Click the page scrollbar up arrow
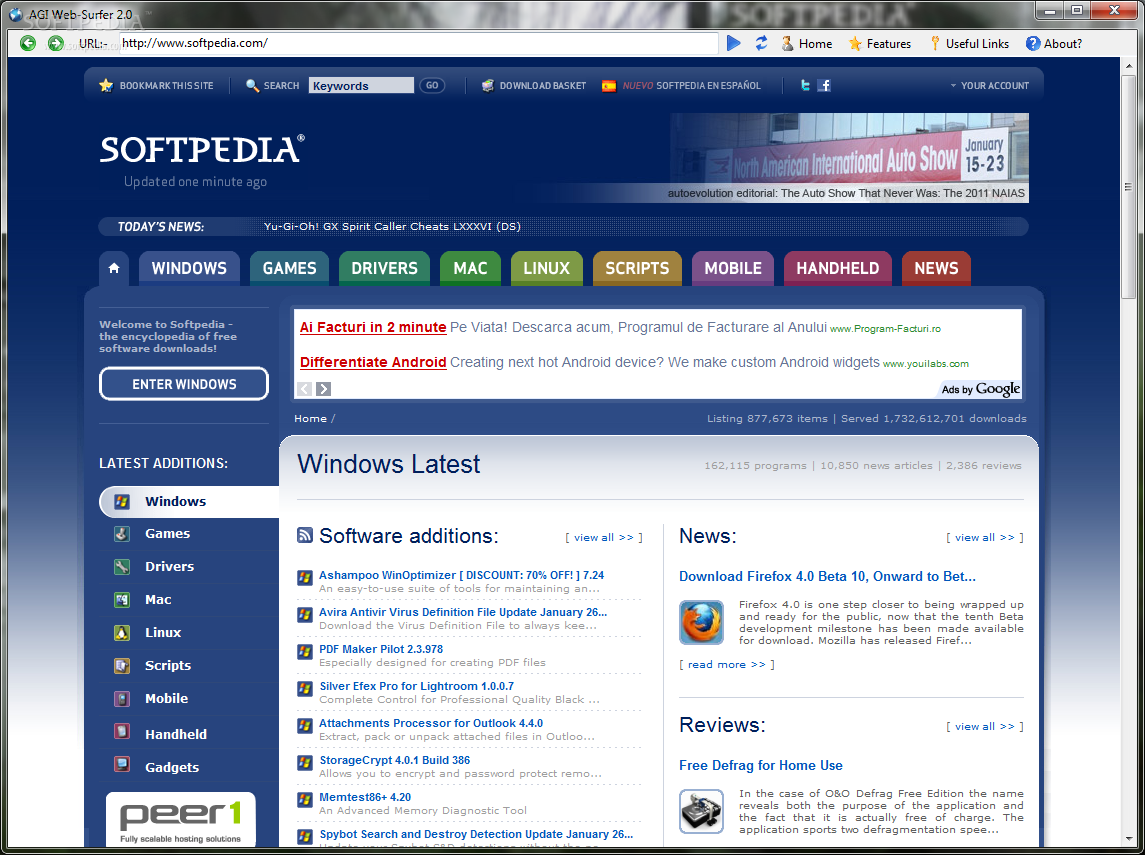Viewport: 1145px width, 855px height. pos(1128,66)
